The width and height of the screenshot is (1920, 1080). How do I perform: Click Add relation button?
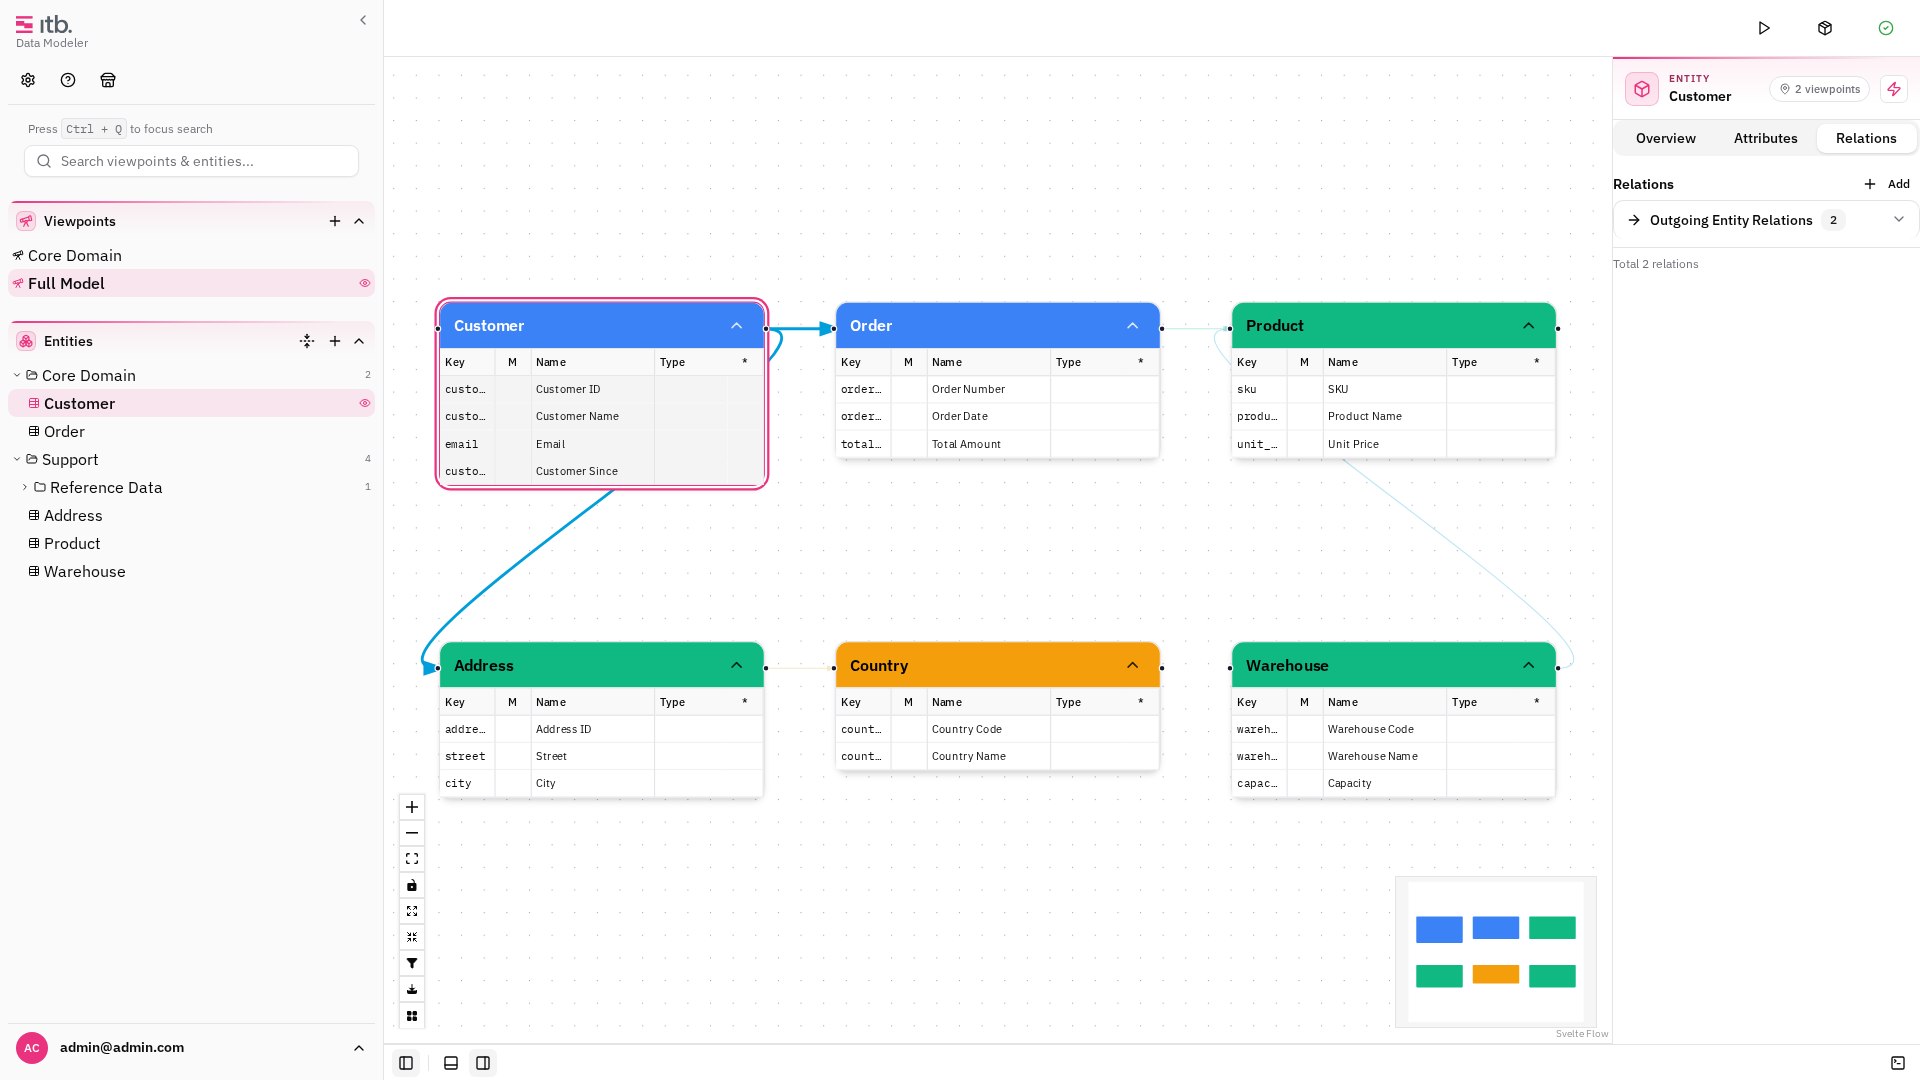[1887, 184]
